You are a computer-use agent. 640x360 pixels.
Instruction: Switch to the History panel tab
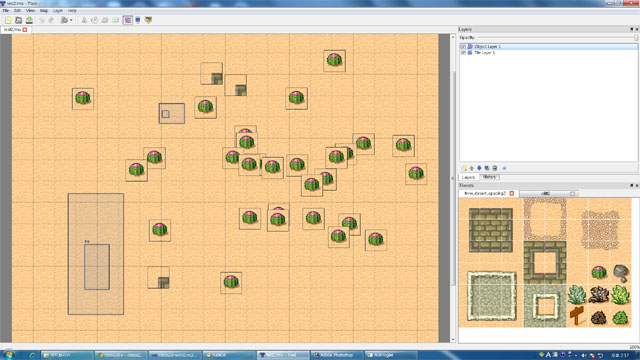[x=489, y=177]
